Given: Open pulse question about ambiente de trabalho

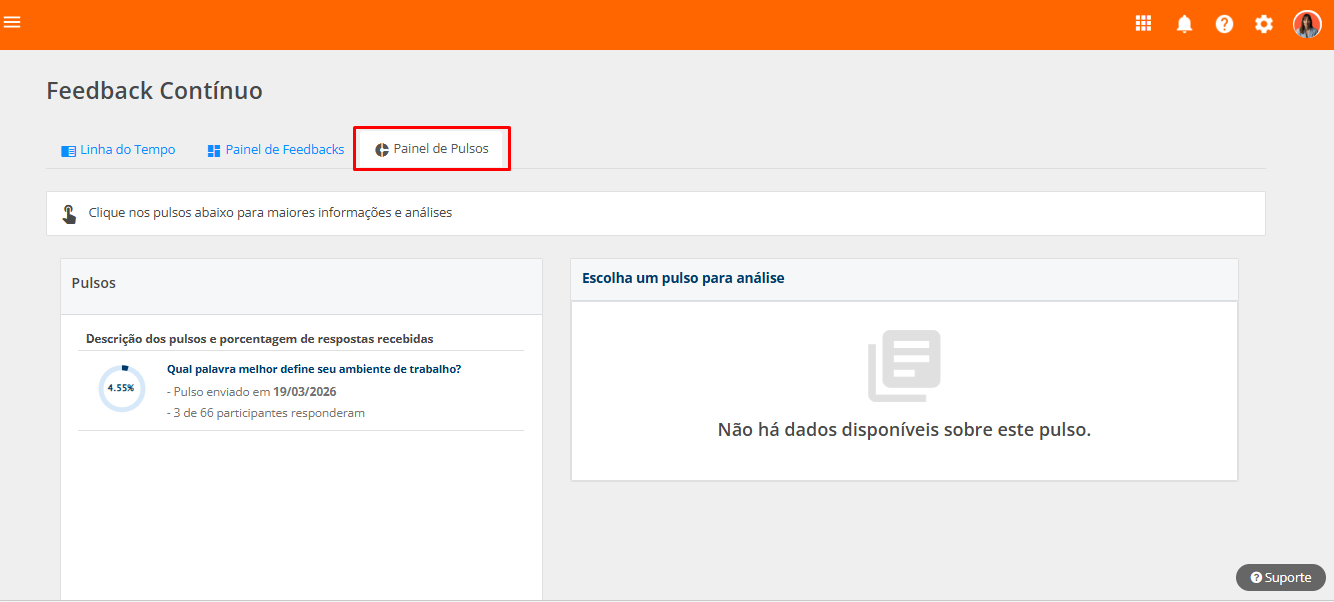Looking at the screenshot, I should 314,369.
